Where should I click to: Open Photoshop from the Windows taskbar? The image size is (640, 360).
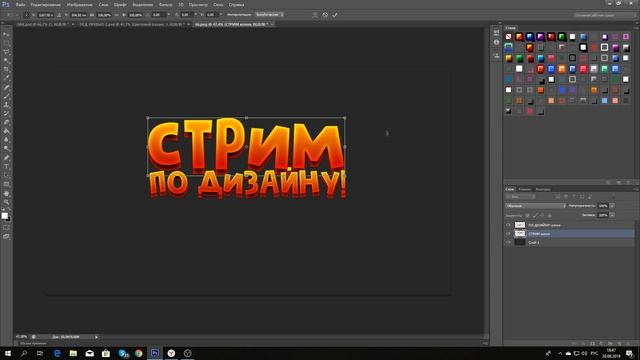pos(155,353)
